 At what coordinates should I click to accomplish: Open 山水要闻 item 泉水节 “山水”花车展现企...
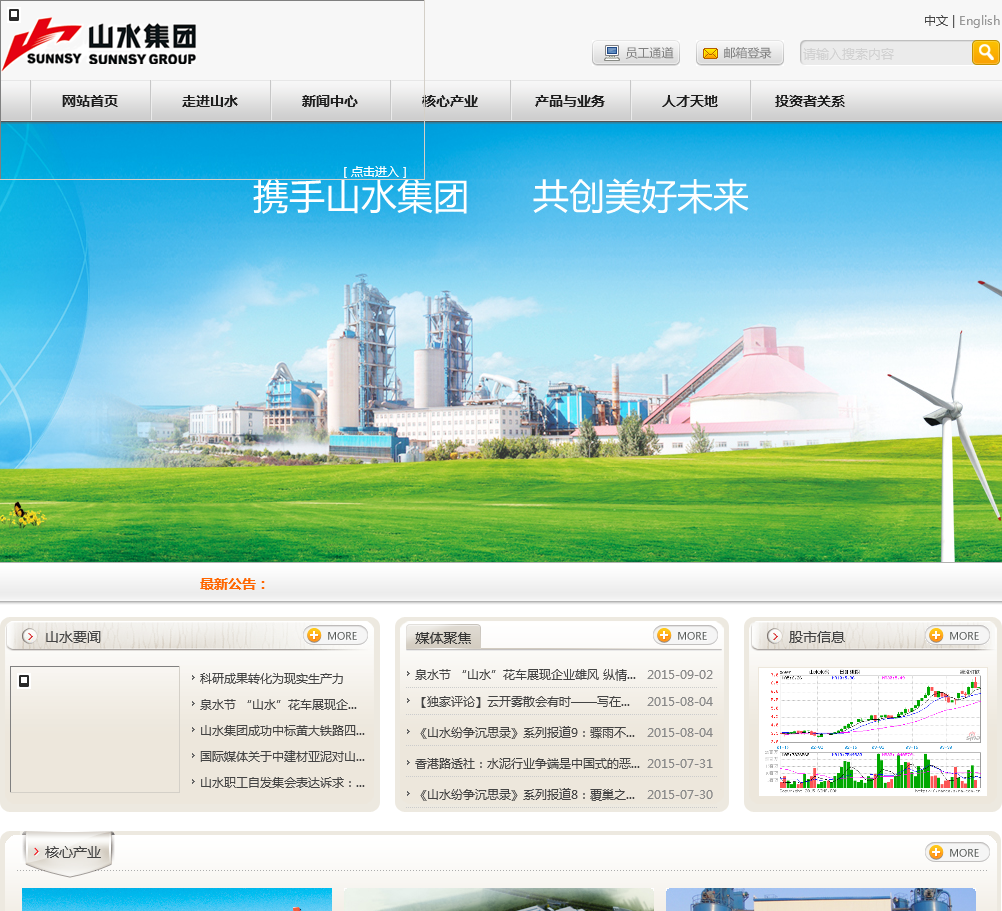[x=278, y=705]
